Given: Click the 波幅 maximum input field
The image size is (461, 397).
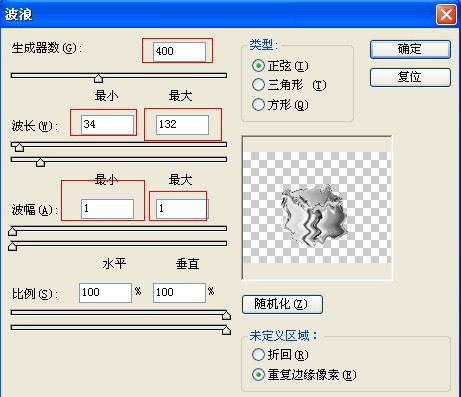Looking at the screenshot, I should click(x=182, y=209).
